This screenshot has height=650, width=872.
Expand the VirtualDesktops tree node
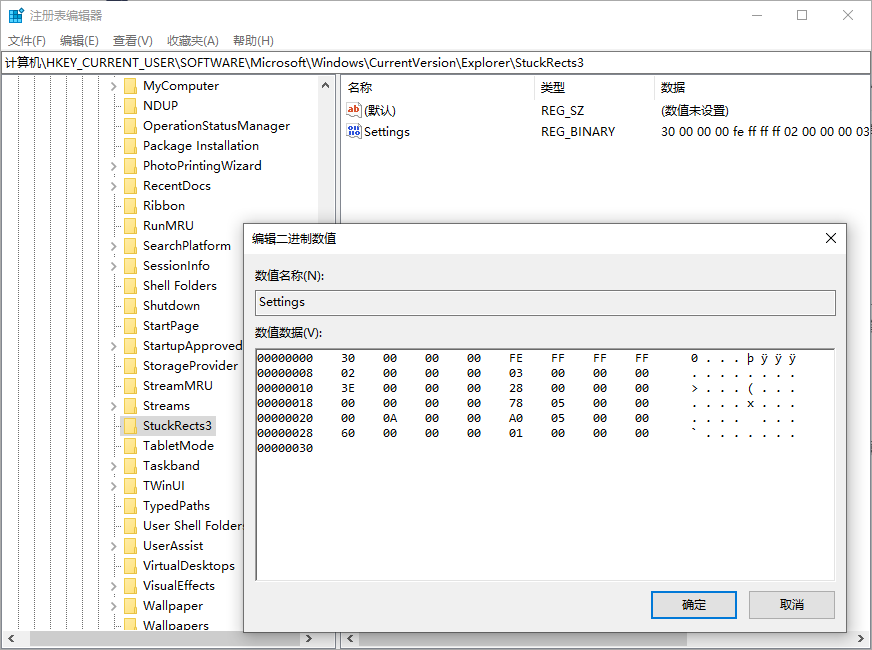(x=113, y=565)
